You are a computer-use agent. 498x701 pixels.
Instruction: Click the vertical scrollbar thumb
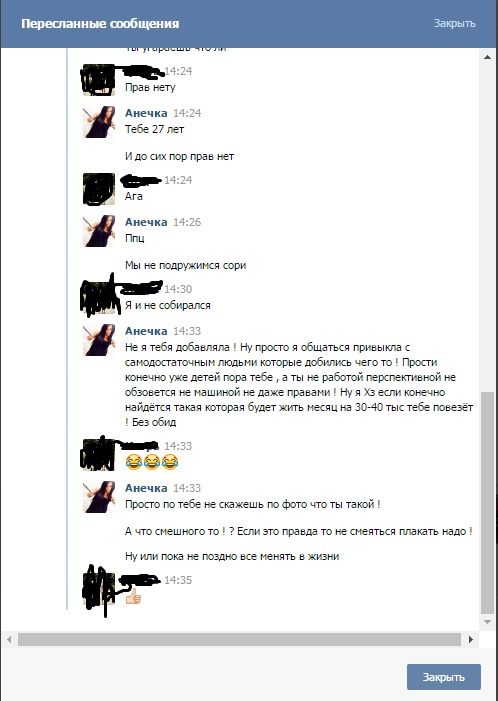coord(488,503)
